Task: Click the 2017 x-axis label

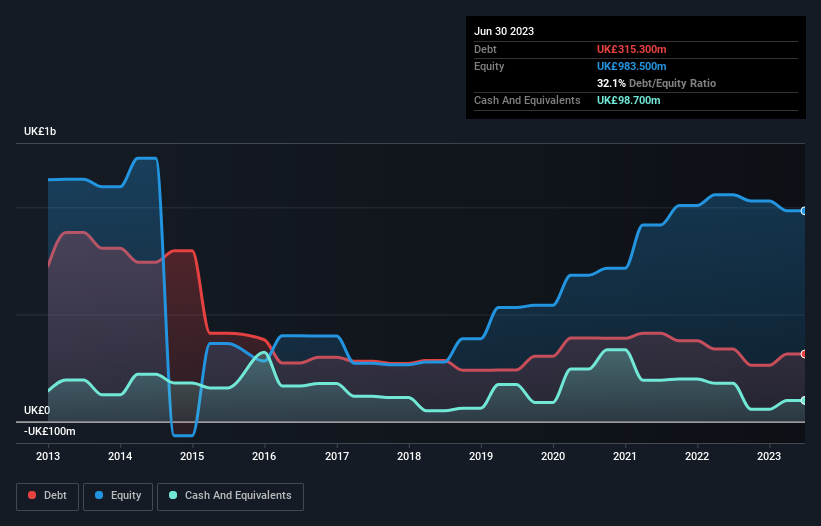Action: pos(337,456)
